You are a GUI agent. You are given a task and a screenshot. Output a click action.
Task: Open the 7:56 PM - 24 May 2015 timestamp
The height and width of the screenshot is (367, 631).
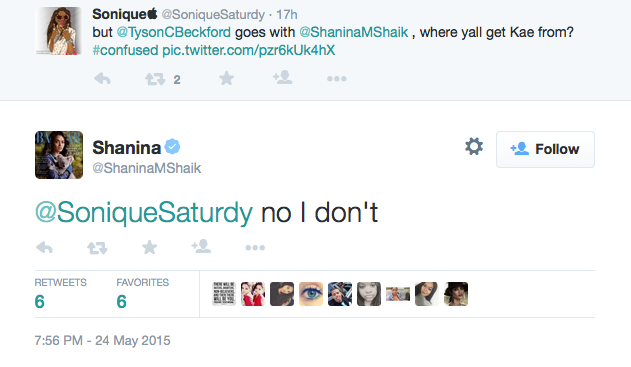[x=102, y=340]
